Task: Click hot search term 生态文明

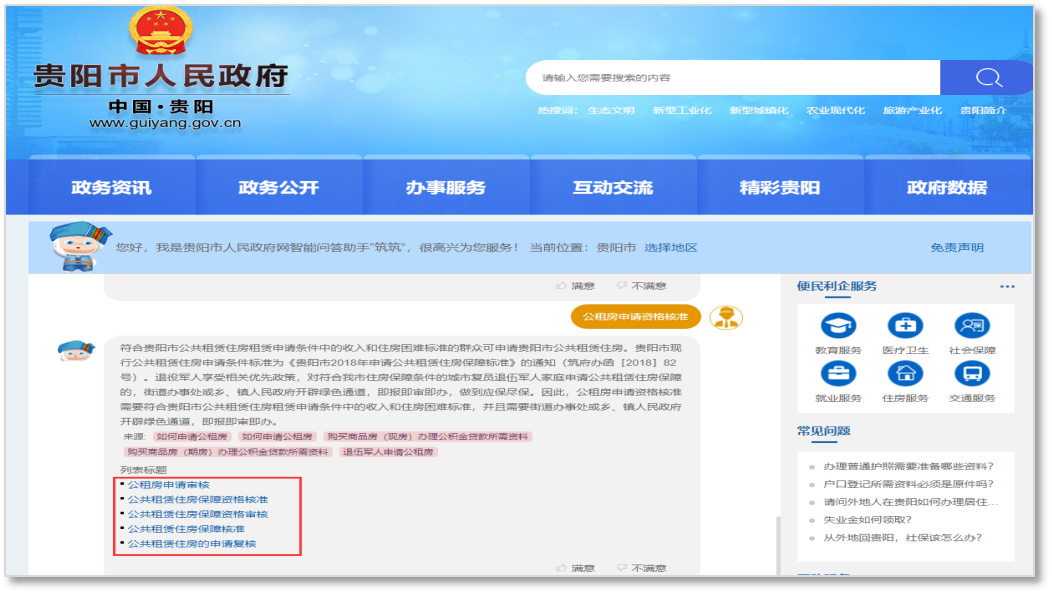Action: pyautogui.click(x=611, y=110)
